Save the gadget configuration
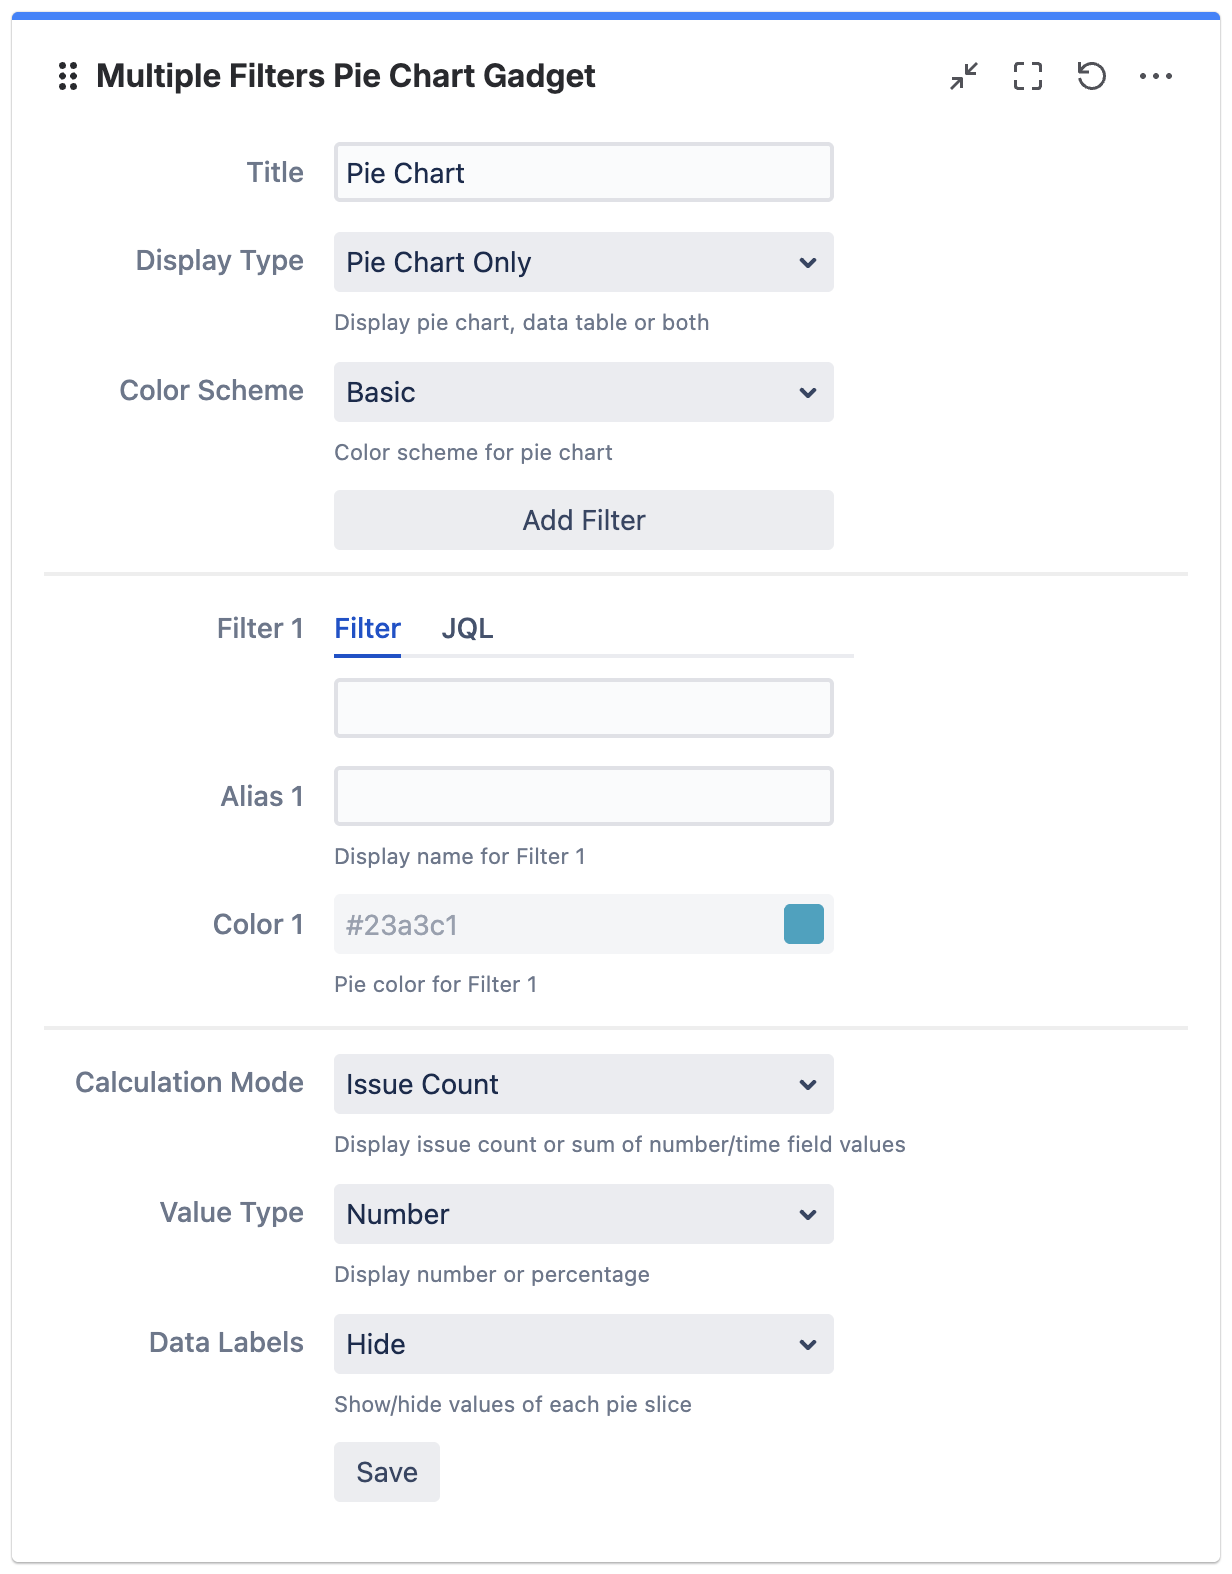Viewport: 1232px width, 1574px height. [386, 1471]
